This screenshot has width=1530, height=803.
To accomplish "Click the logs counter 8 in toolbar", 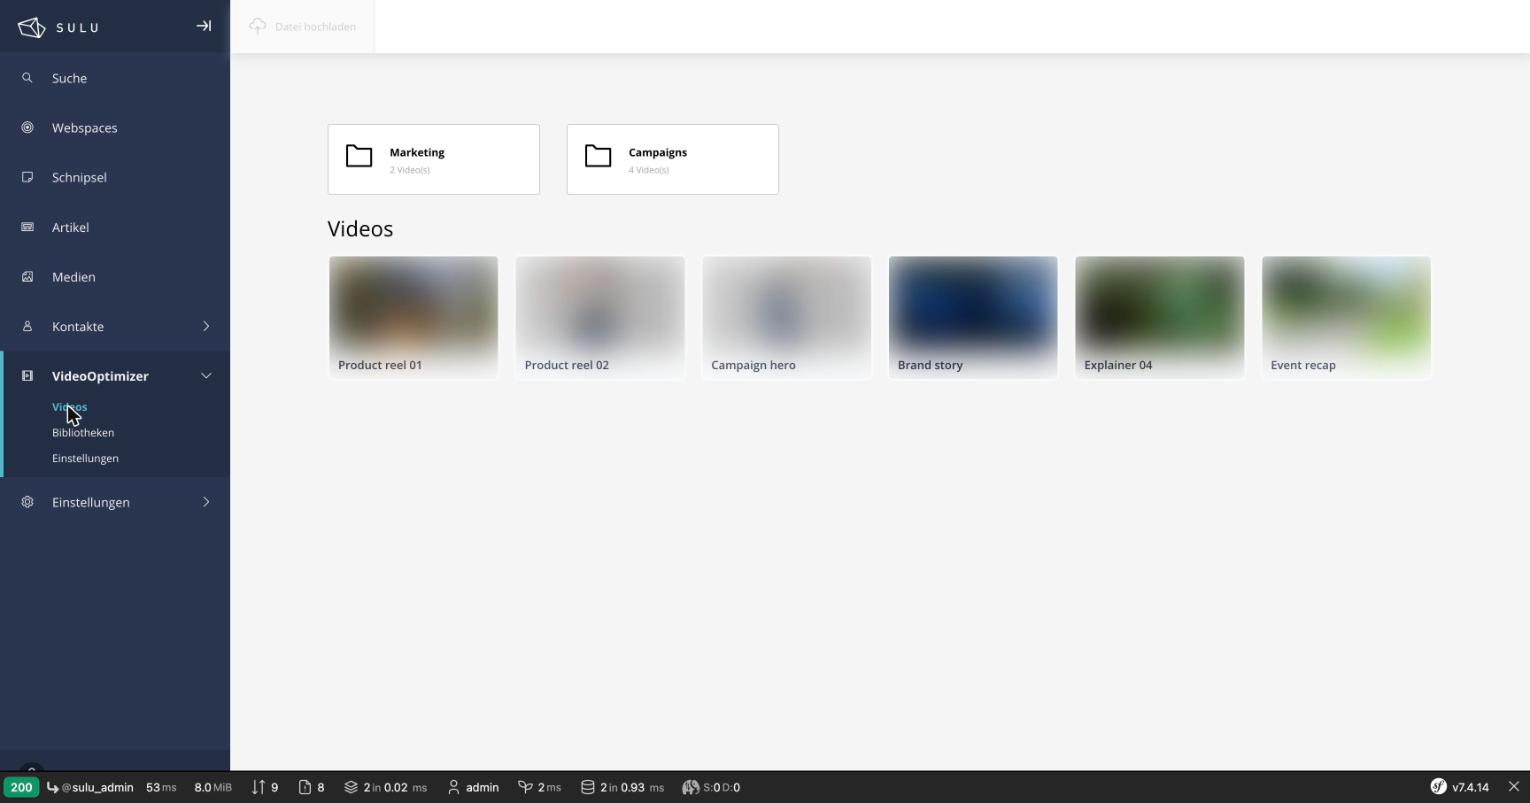I will click(x=311, y=787).
